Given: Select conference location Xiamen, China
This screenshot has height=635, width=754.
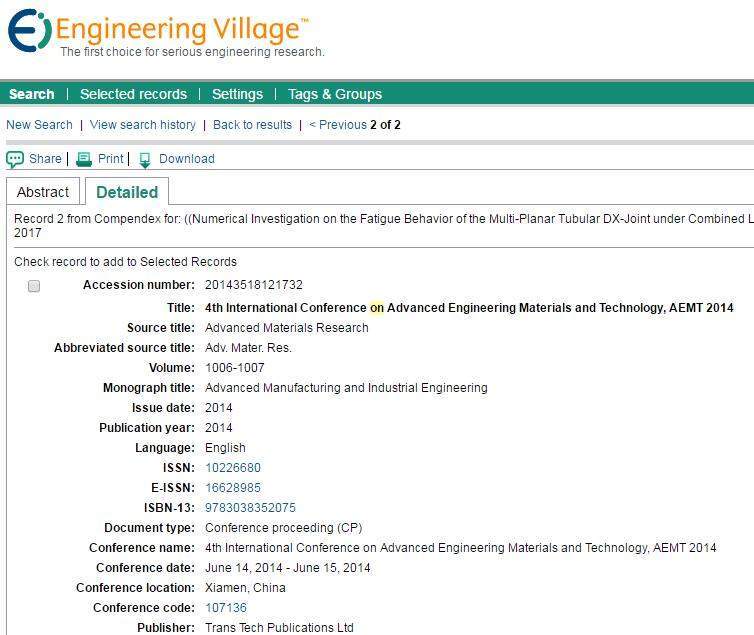Looking at the screenshot, I should click(245, 588).
